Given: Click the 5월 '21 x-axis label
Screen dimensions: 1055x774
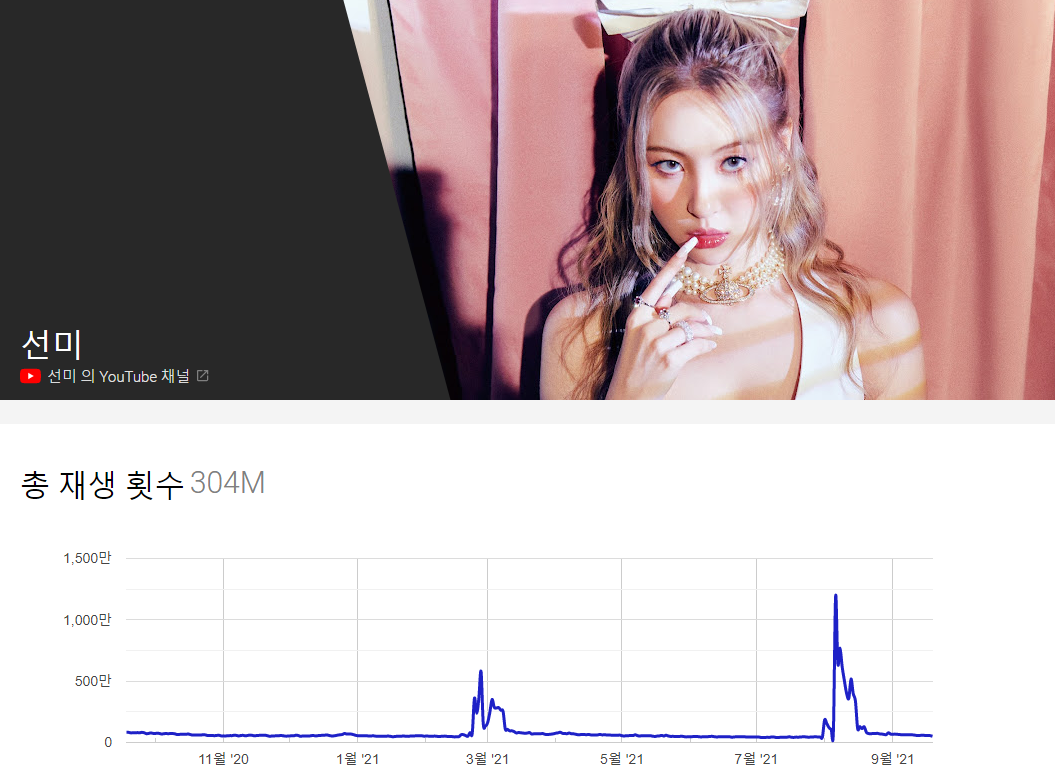Looking at the screenshot, I should (x=621, y=760).
